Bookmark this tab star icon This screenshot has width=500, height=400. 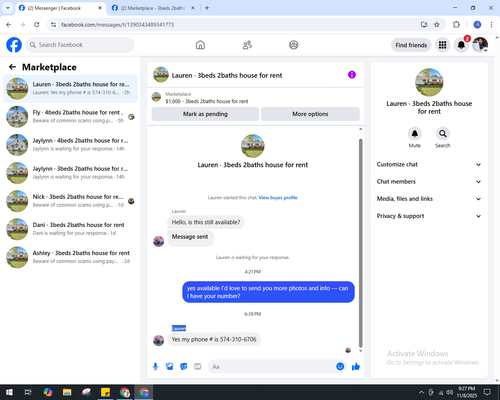[x=437, y=25]
